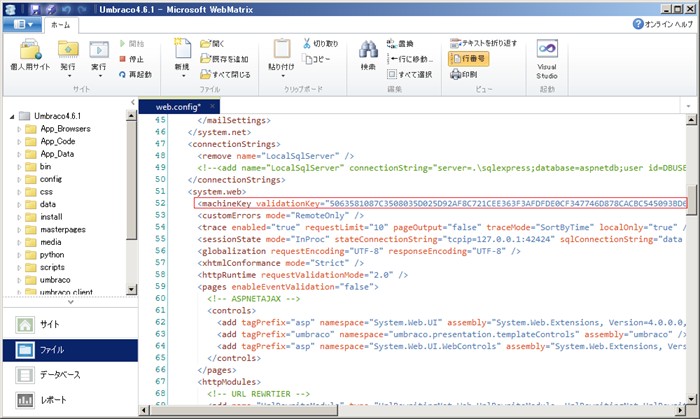Stop the site with 停止
The width and height of the screenshot is (700, 419).
pyautogui.click(x=132, y=59)
